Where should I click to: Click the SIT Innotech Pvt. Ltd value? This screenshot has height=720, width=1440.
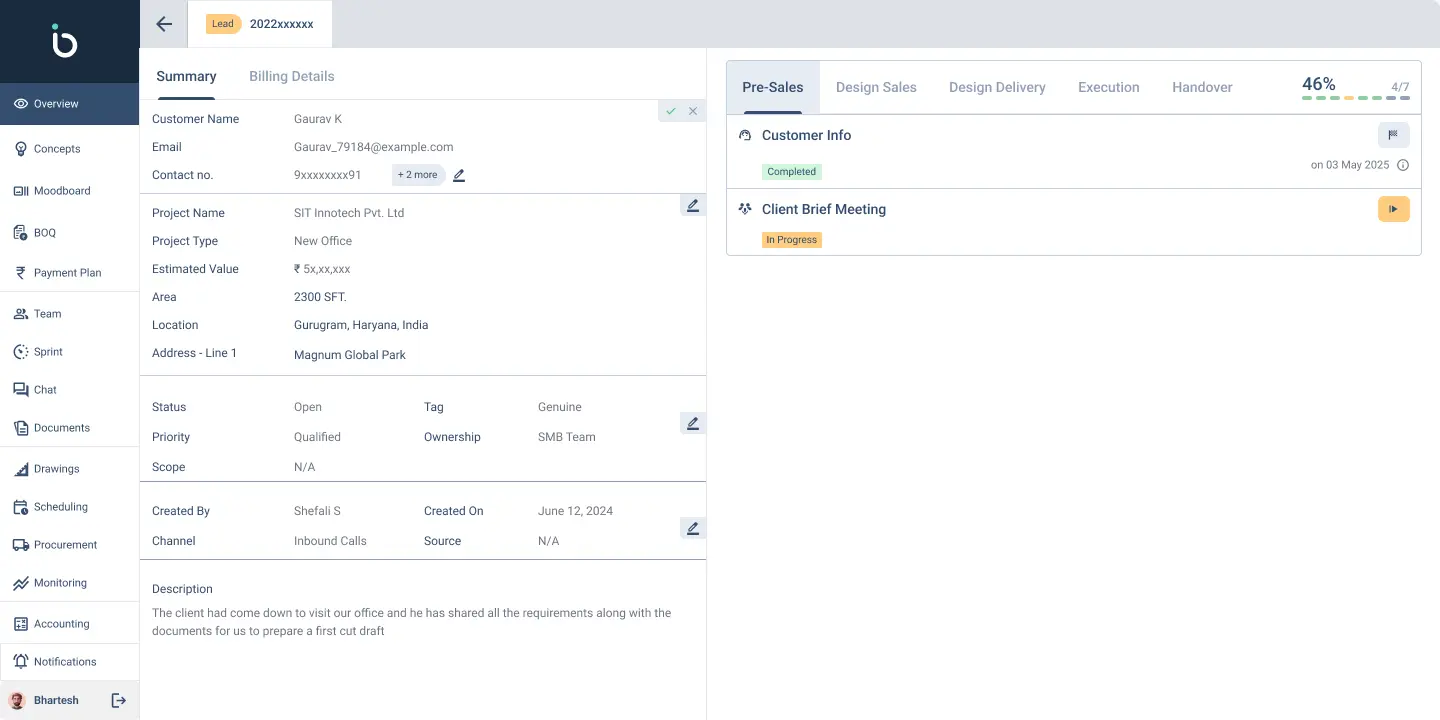[x=349, y=213]
